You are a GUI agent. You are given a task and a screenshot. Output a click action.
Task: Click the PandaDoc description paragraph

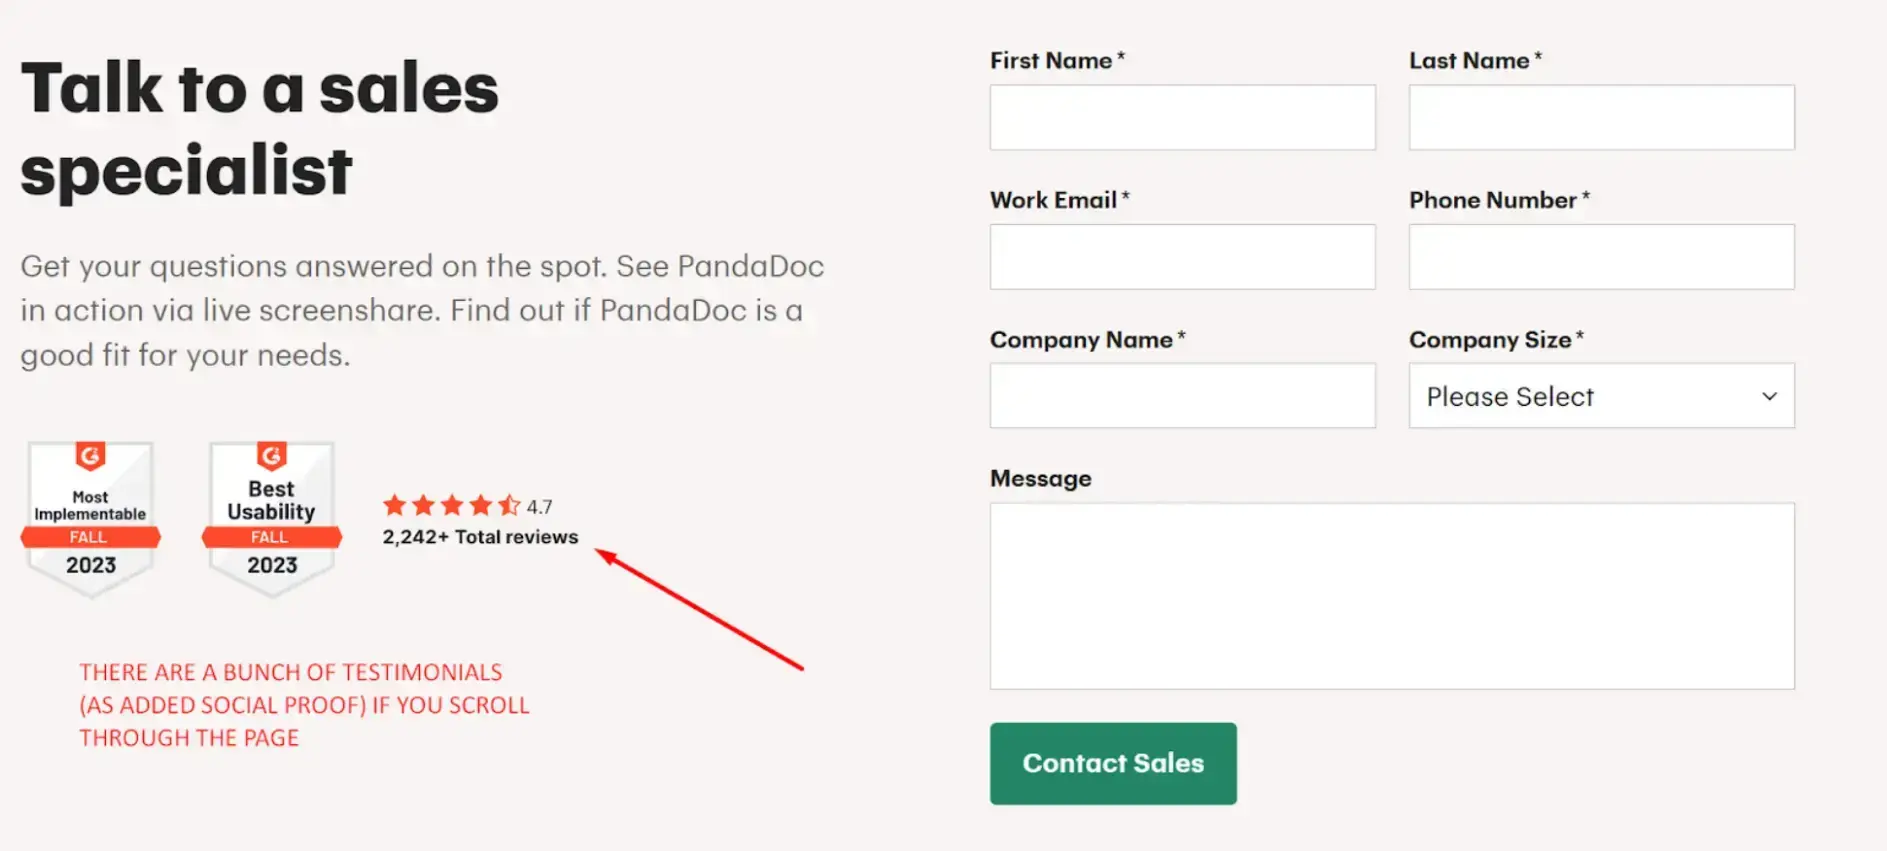422,310
